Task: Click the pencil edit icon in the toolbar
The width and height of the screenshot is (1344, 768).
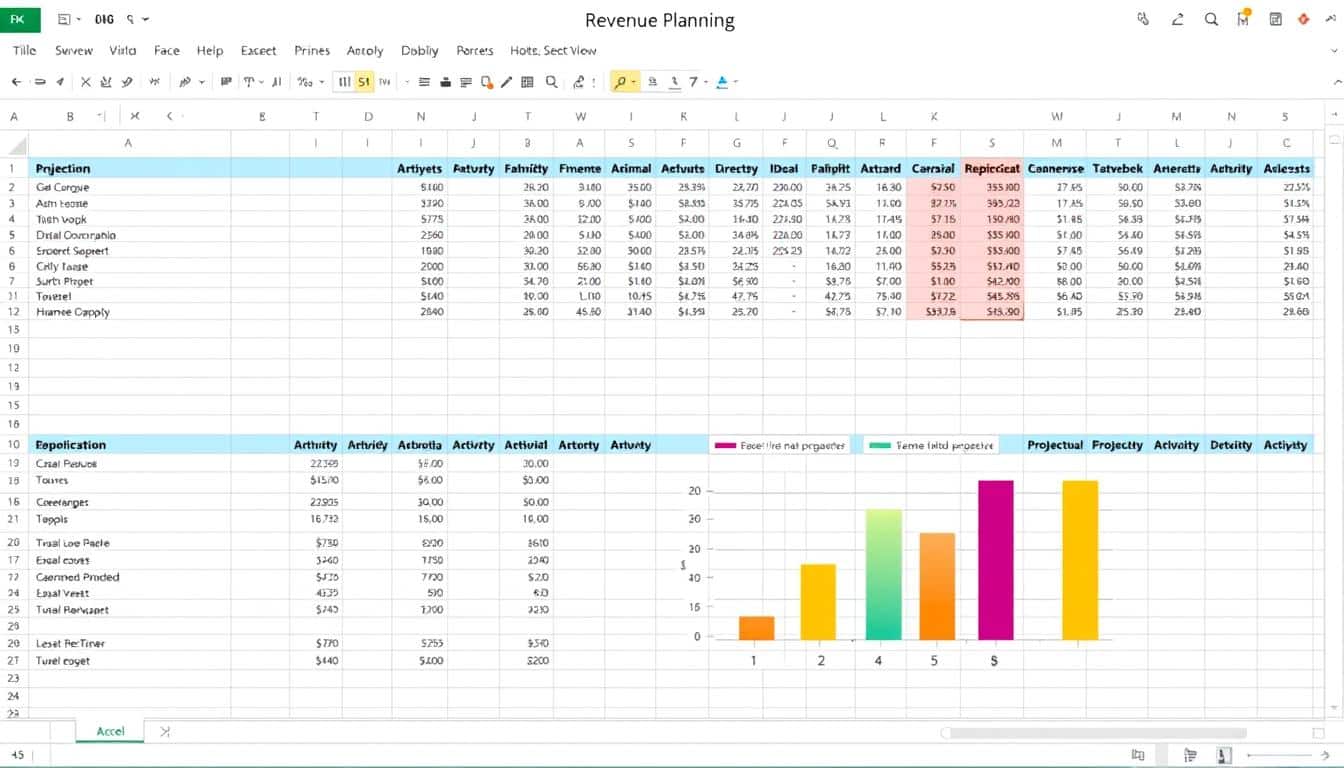Action: click(x=506, y=82)
